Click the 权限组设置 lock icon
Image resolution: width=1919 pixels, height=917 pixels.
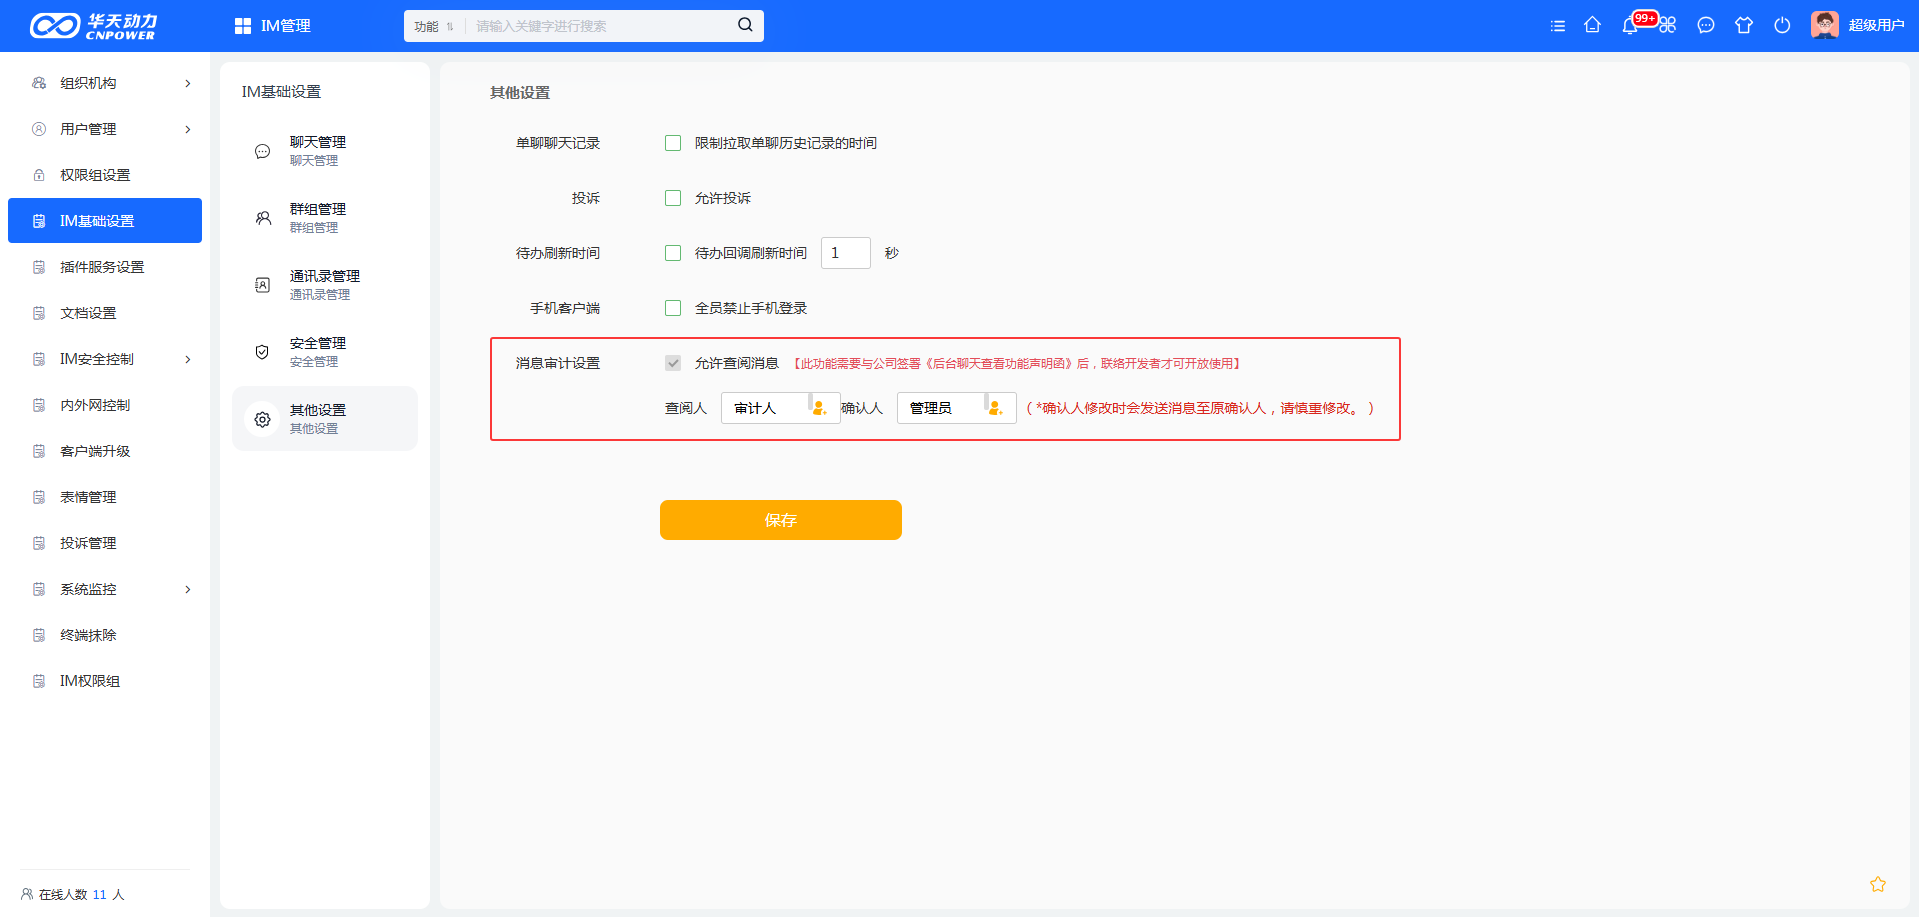(x=39, y=175)
